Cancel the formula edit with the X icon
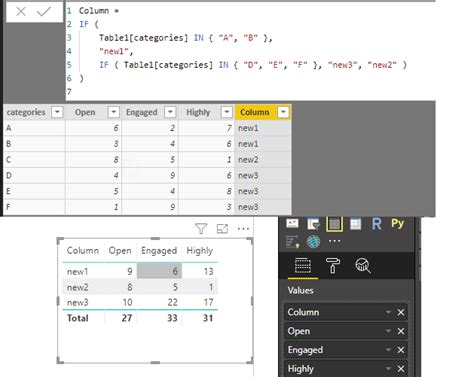 click(x=21, y=12)
